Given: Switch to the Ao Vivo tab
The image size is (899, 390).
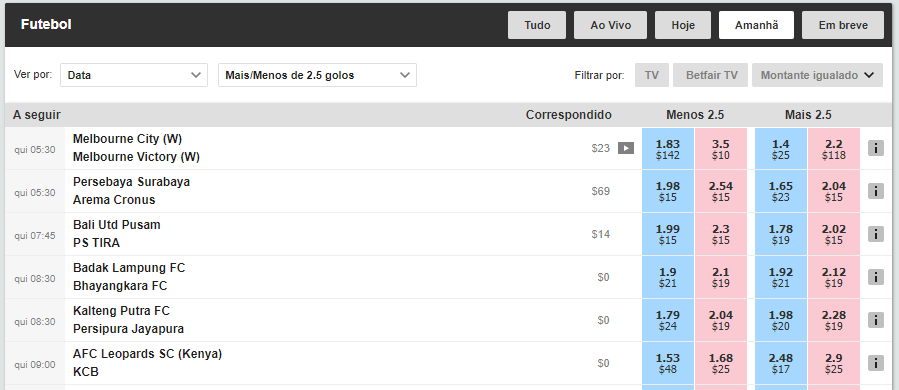Looking at the screenshot, I should coord(611,25).
